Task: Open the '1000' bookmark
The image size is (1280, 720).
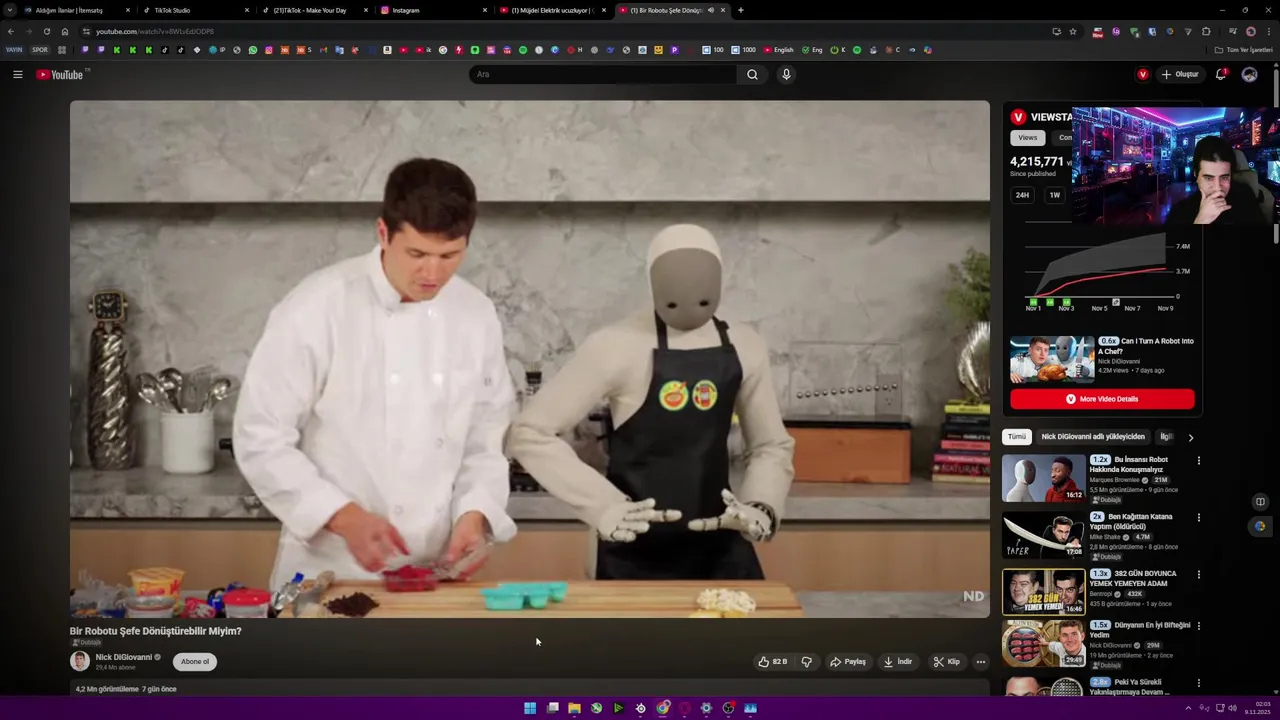Action: [743, 50]
